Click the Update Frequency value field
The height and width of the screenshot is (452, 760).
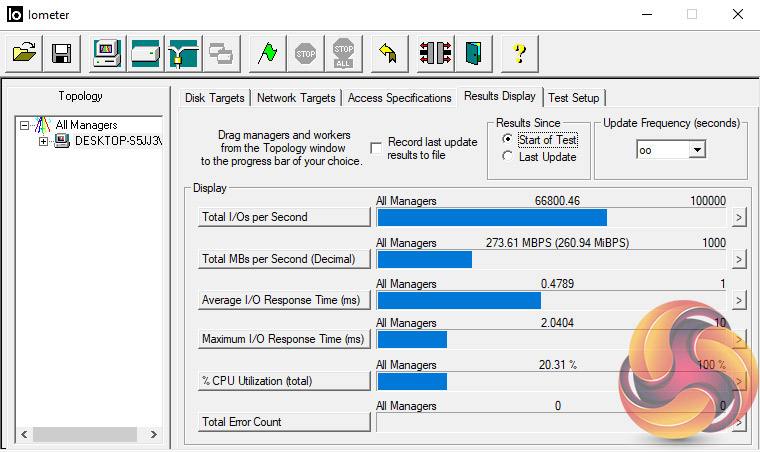[663, 150]
